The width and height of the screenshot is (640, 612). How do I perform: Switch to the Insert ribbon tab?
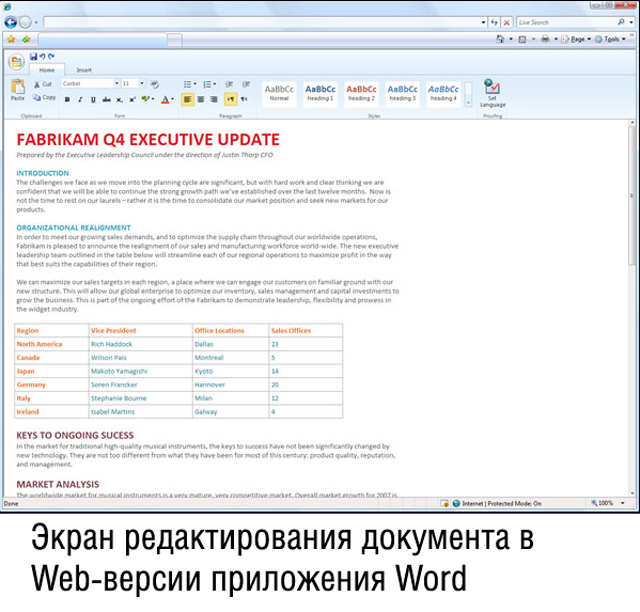84,70
